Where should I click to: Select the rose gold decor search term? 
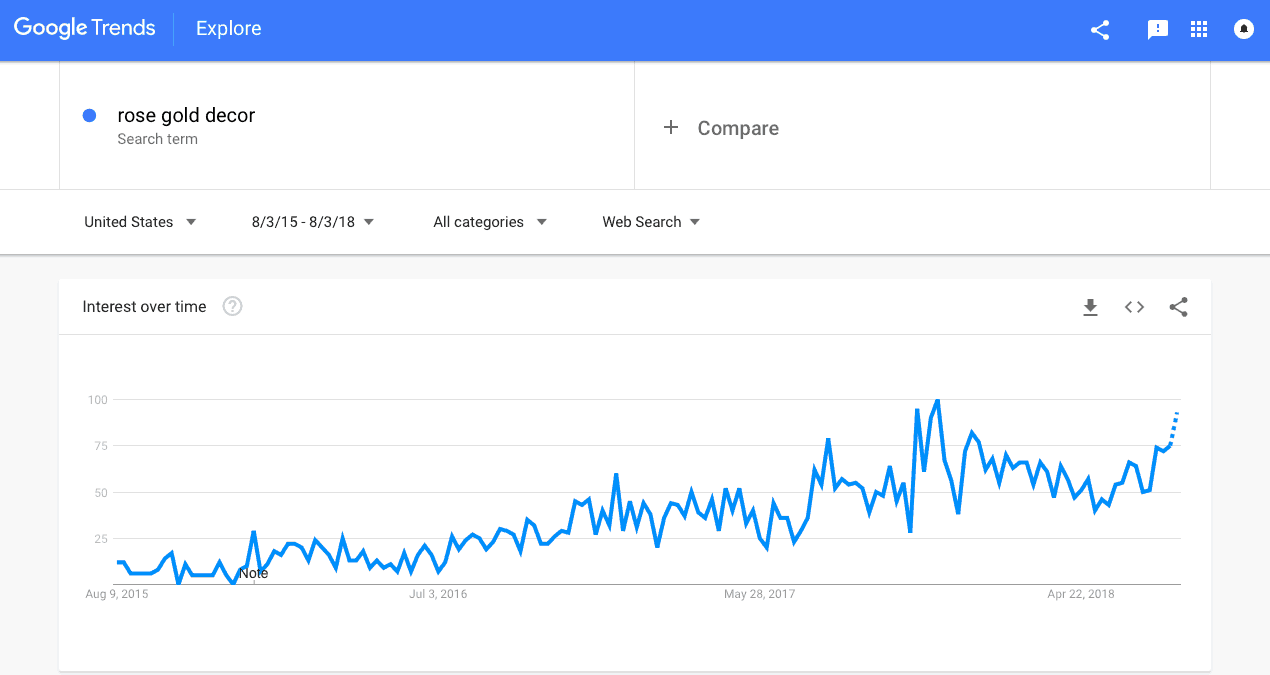[186, 115]
